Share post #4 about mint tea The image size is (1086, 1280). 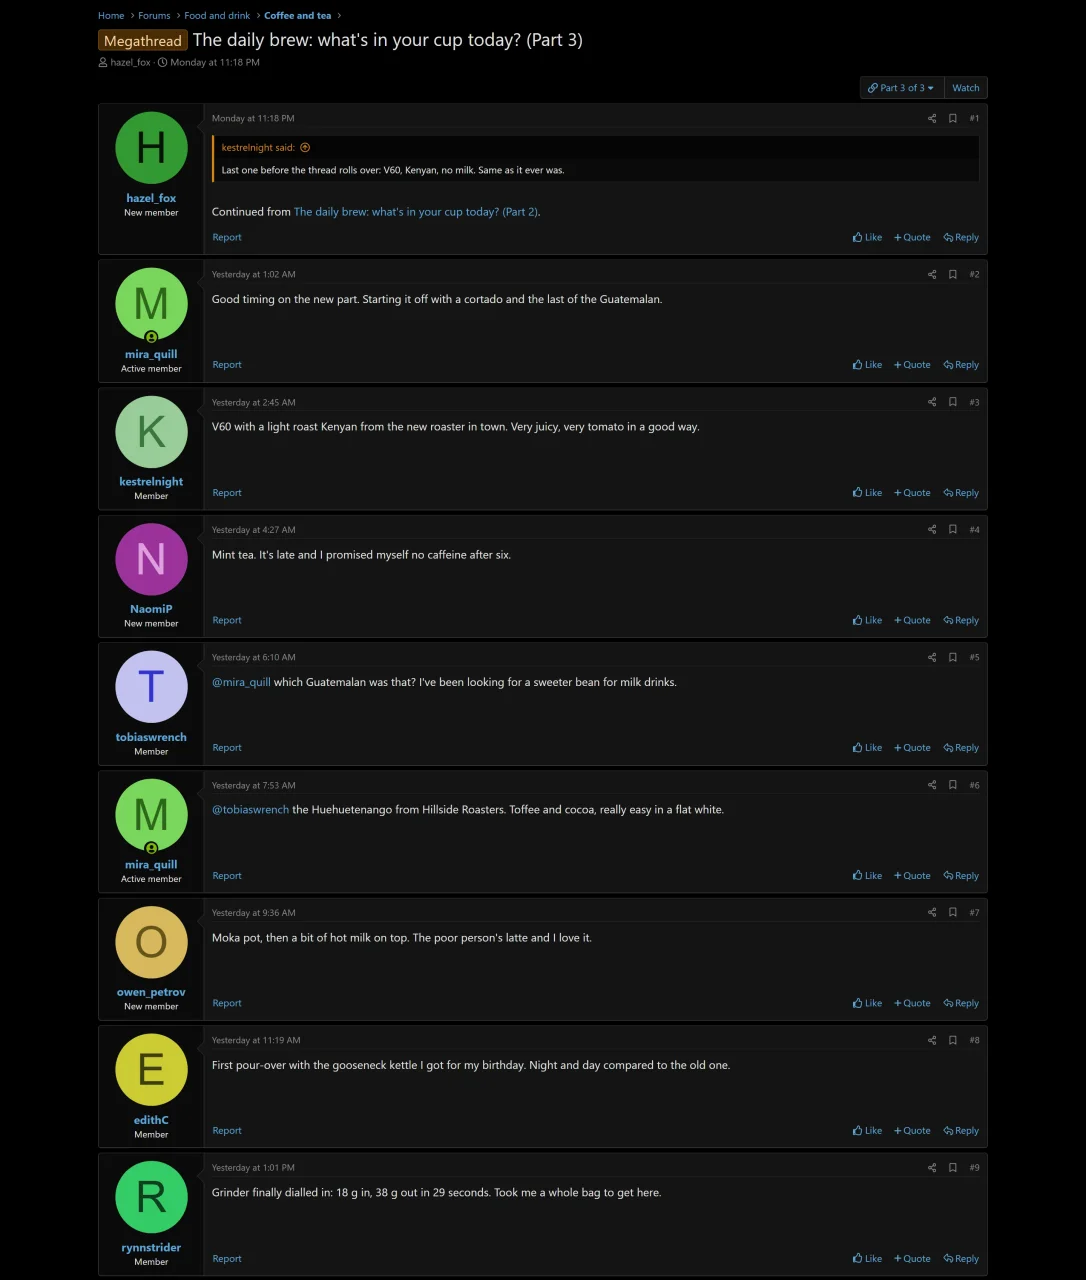[x=932, y=530]
